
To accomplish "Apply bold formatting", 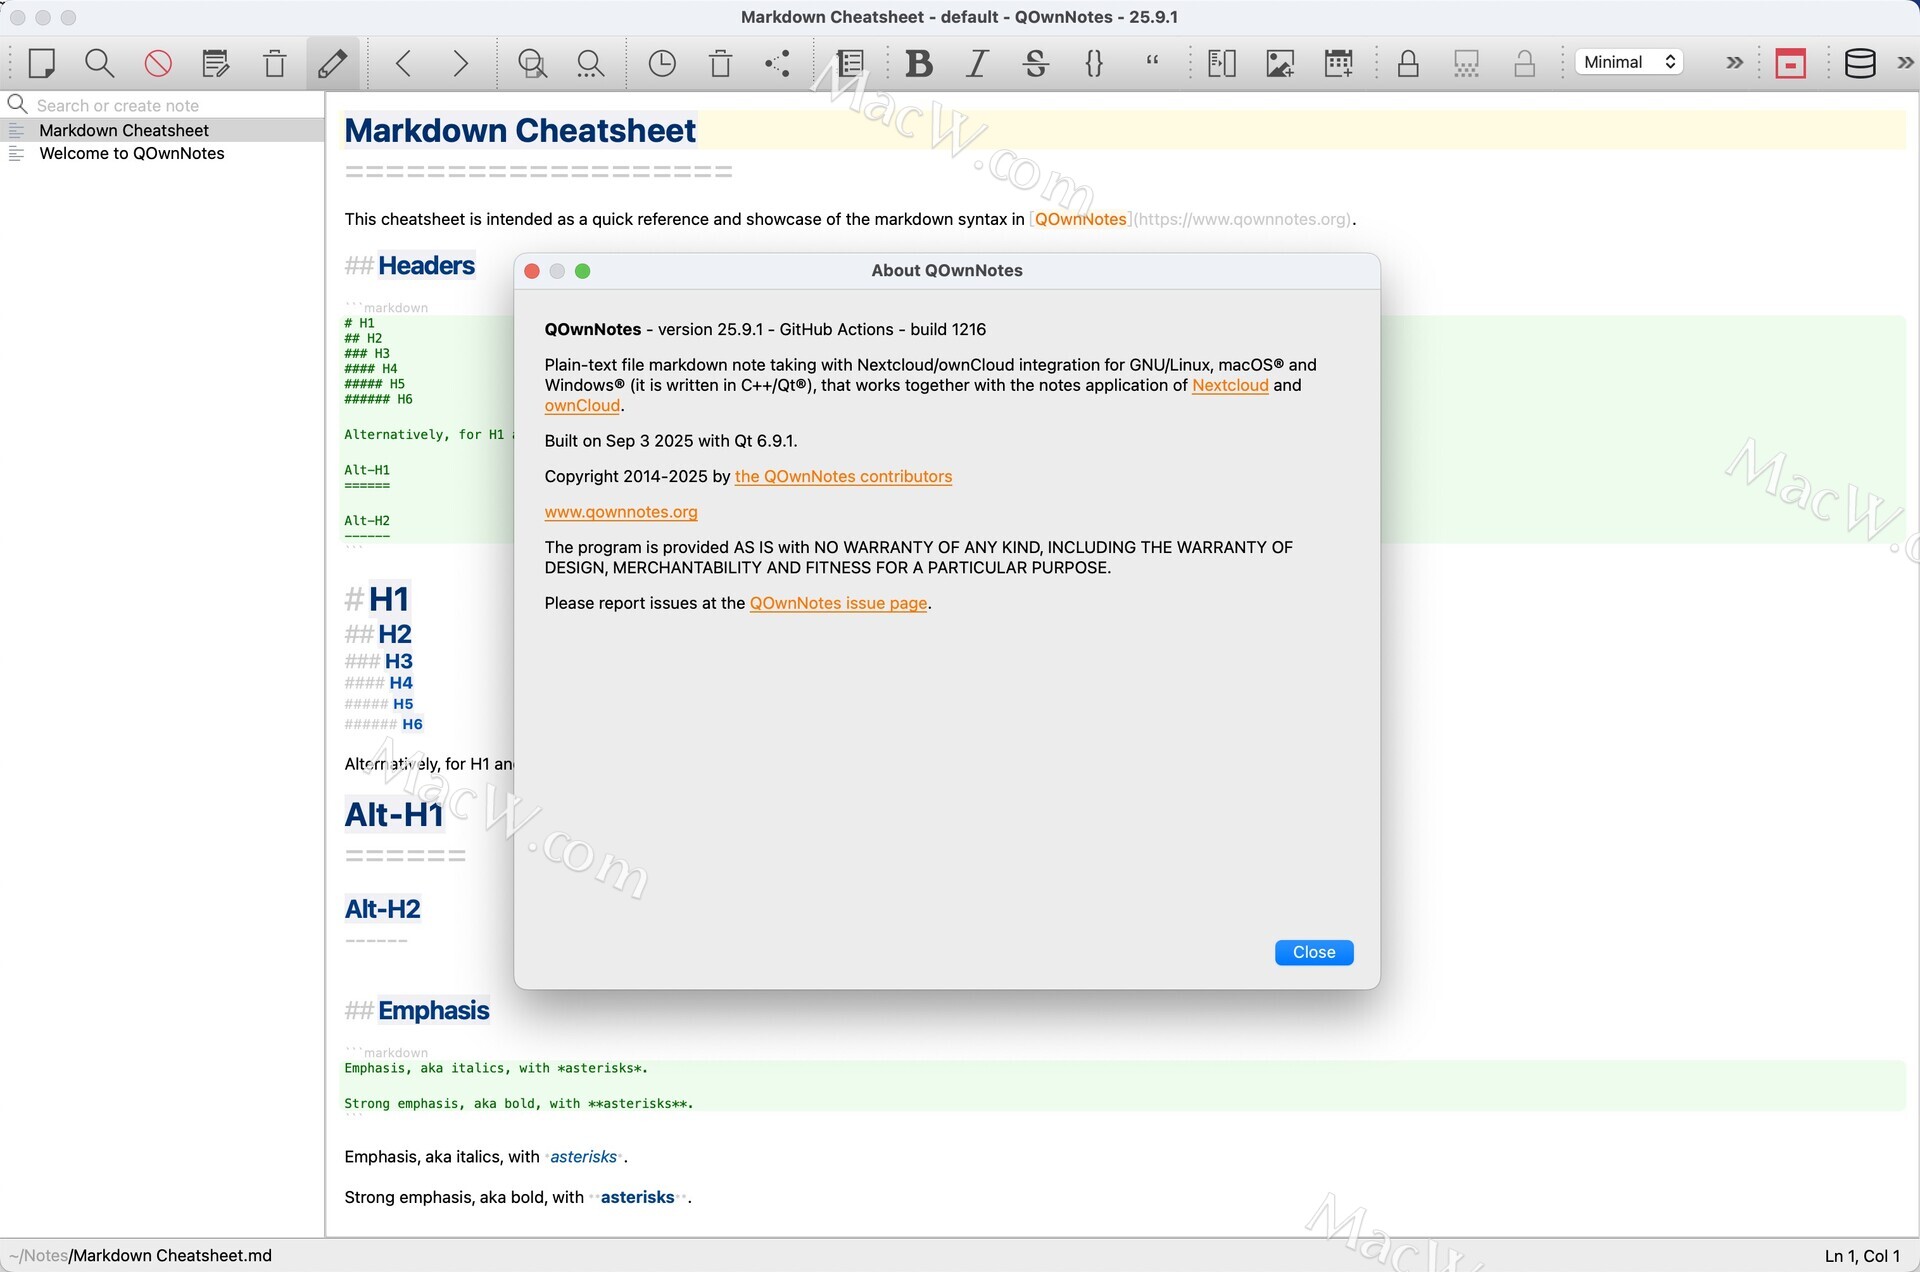I will (x=919, y=63).
